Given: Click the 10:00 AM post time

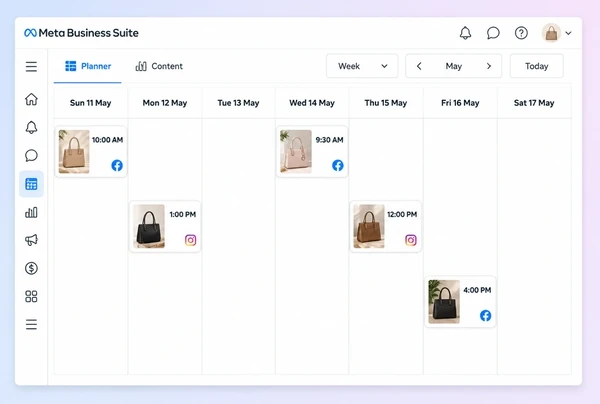Looking at the screenshot, I should 108,140.
